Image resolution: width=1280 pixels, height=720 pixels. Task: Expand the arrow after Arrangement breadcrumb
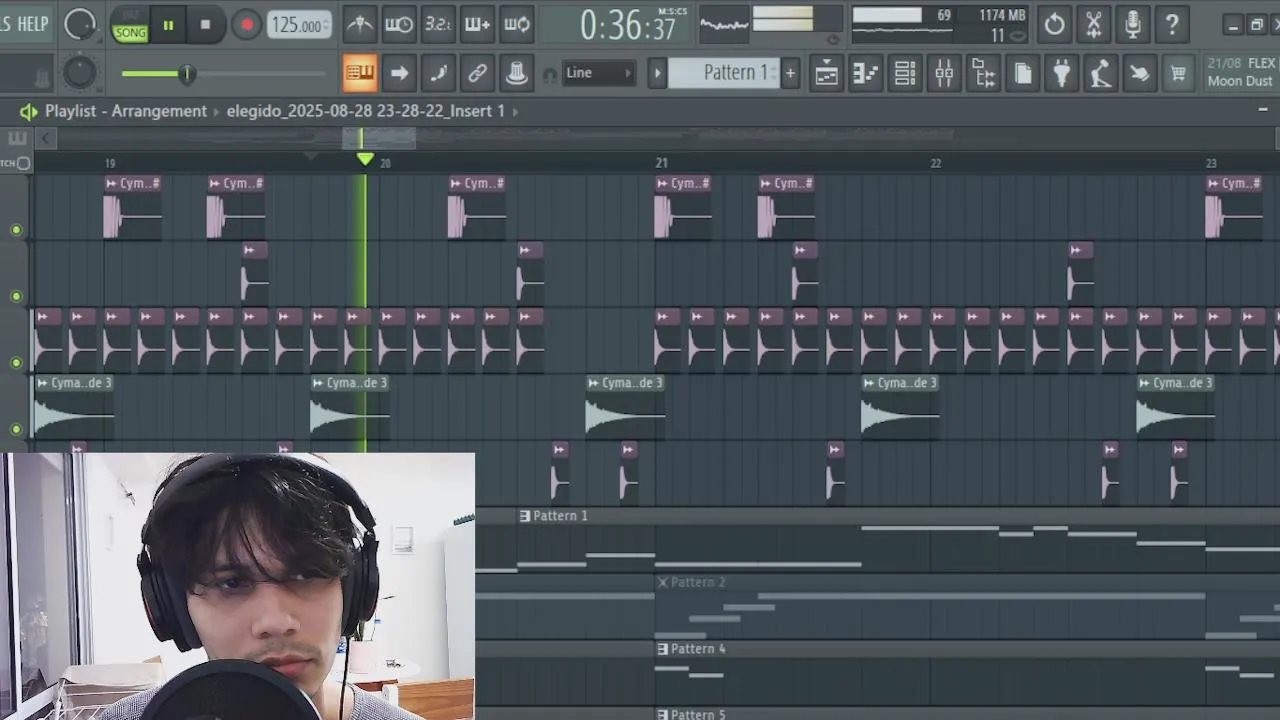216,111
